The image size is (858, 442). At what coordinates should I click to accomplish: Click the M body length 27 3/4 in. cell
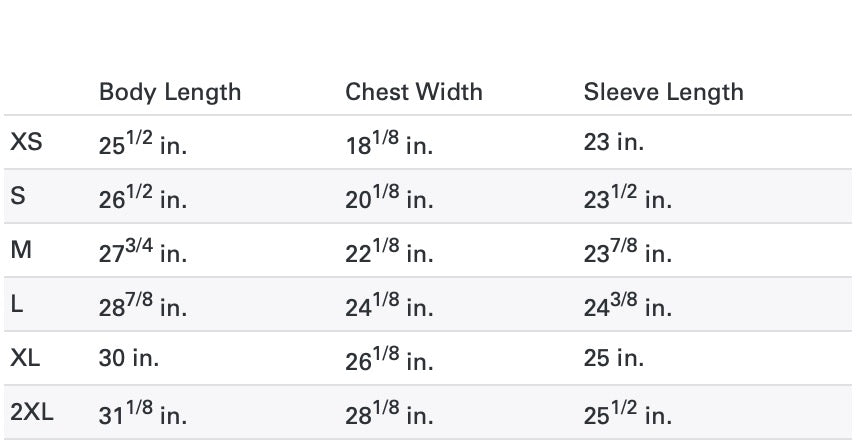click(143, 253)
